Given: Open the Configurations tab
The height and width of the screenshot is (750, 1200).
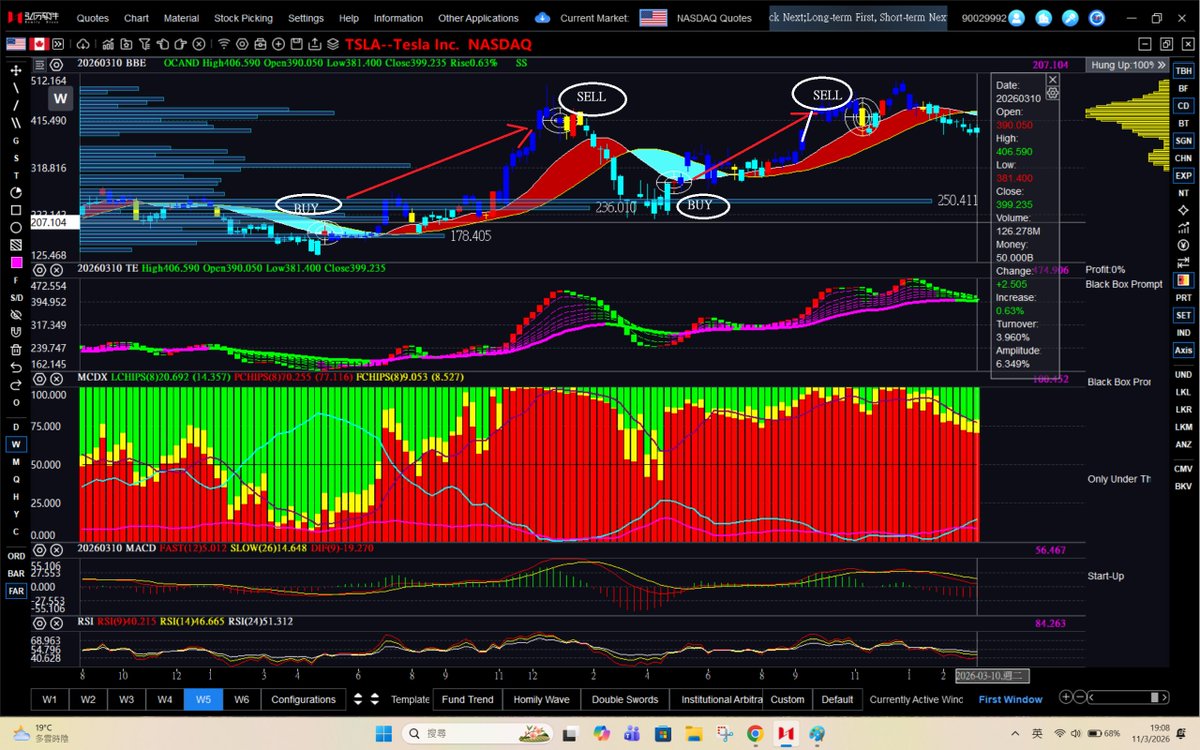Looking at the screenshot, I should (303, 699).
